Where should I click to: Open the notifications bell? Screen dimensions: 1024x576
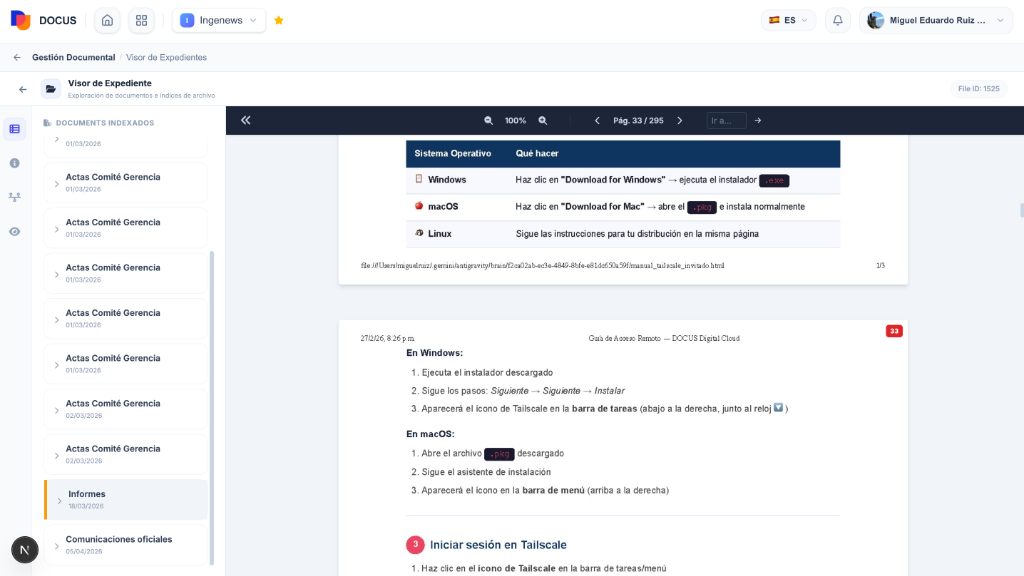(837, 20)
